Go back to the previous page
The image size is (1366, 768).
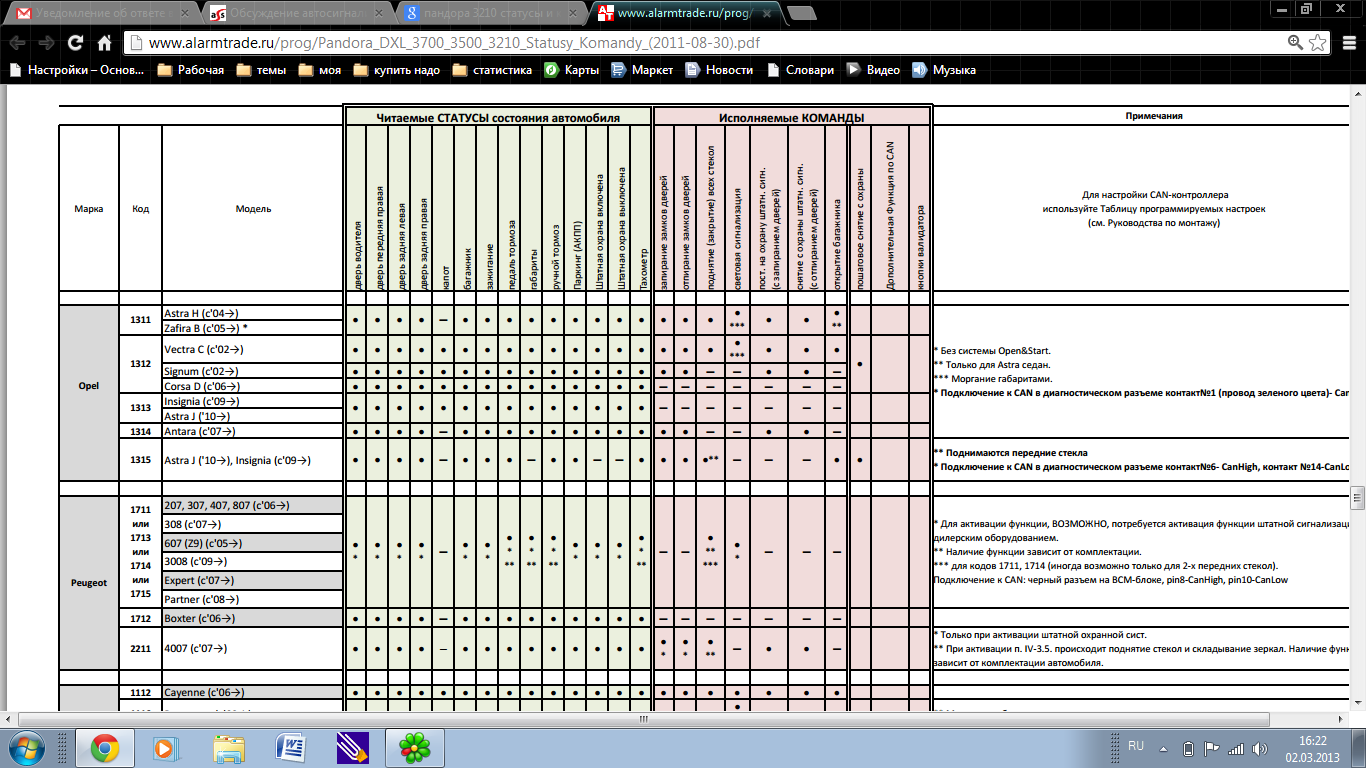(18, 43)
